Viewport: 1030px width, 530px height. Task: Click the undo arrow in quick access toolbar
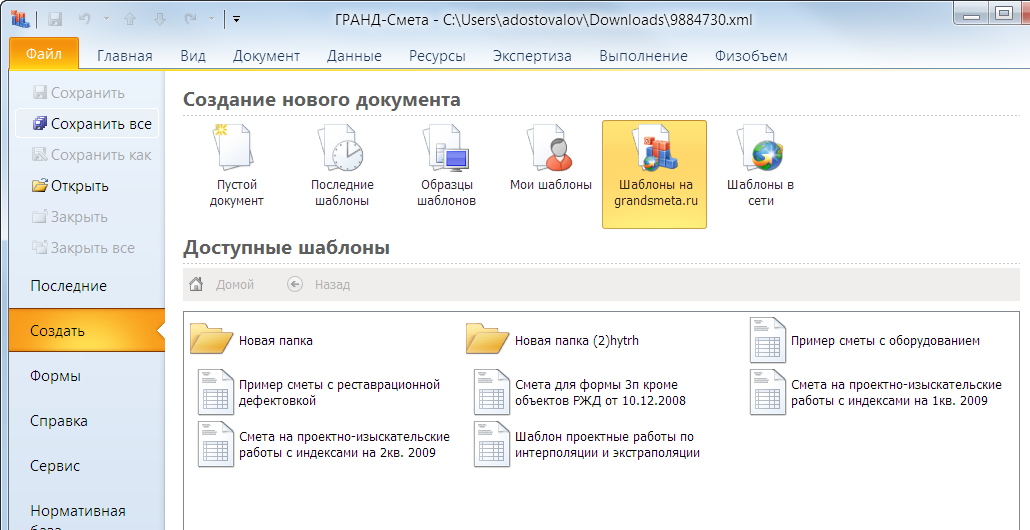(x=85, y=20)
